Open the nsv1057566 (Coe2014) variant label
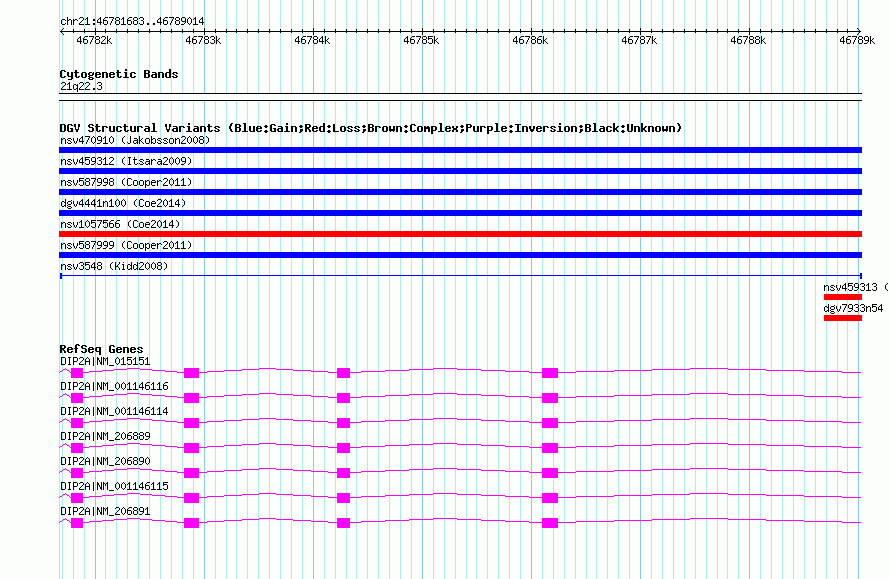 point(120,224)
